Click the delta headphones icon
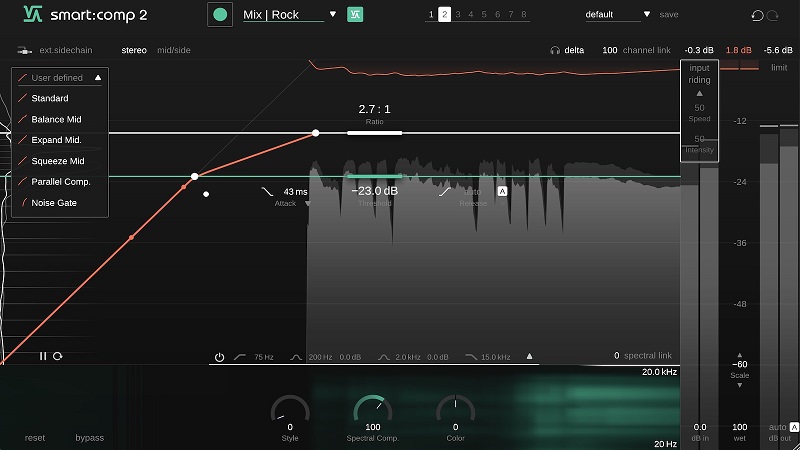Viewport: 800px width, 450px height. point(555,50)
